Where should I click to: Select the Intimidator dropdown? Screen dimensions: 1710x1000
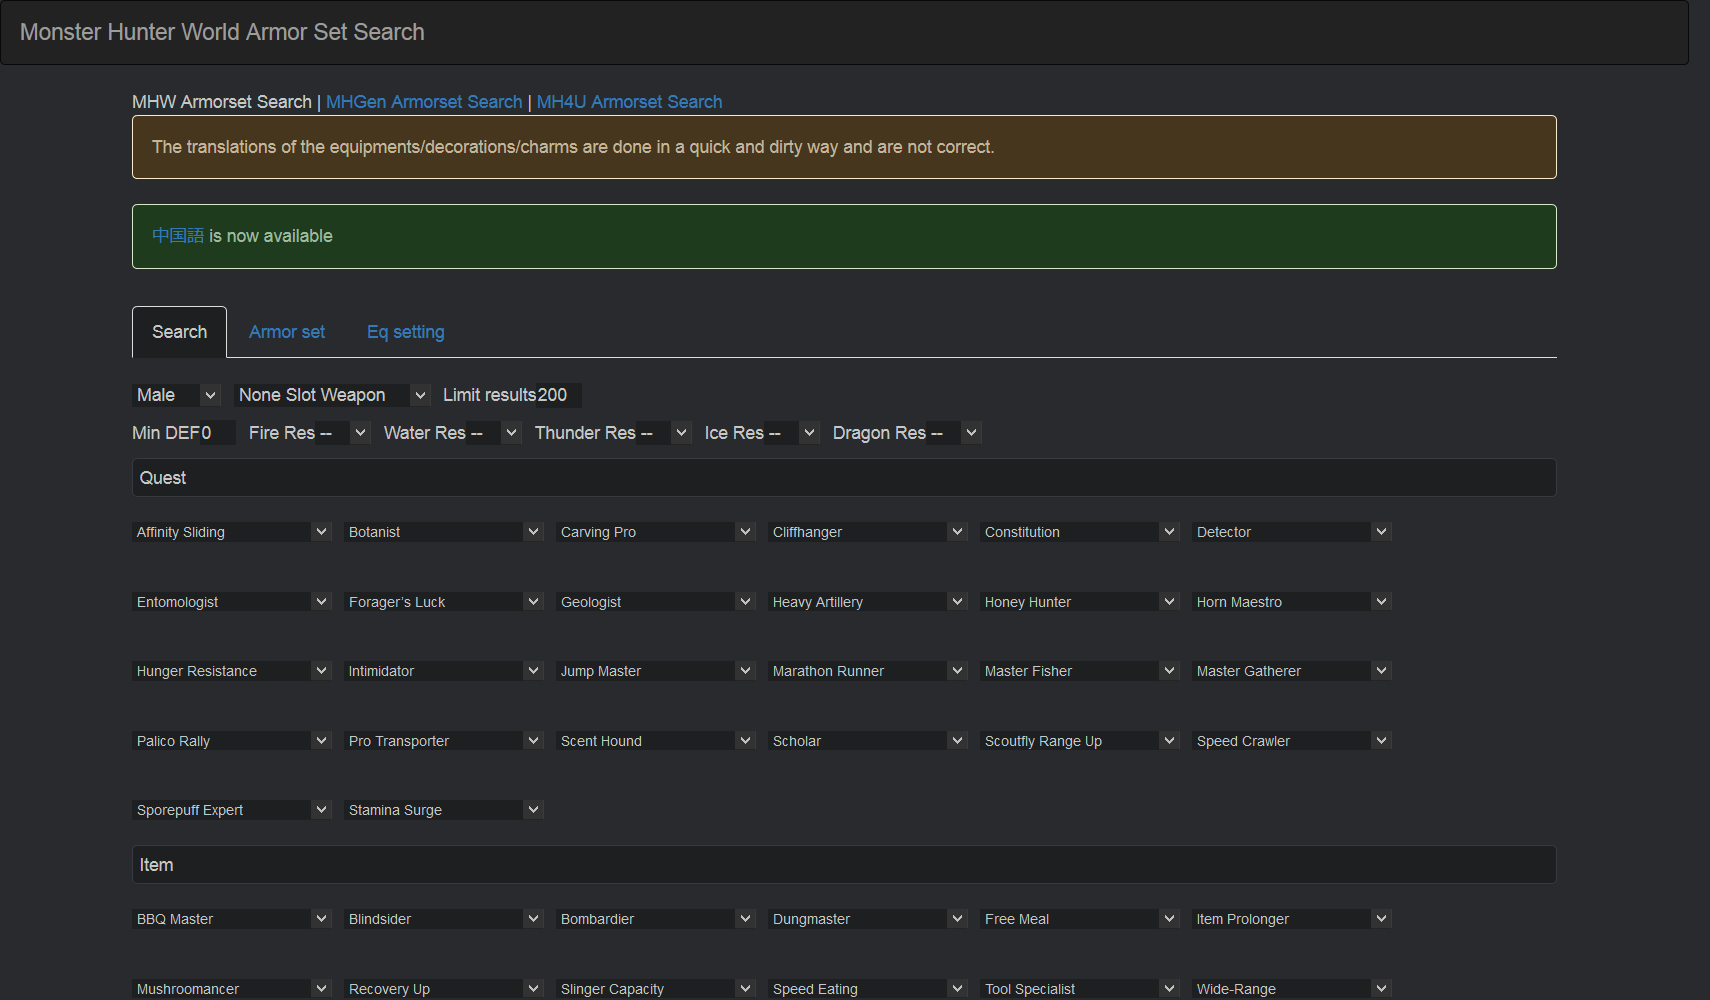pyautogui.click(x=444, y=671)
